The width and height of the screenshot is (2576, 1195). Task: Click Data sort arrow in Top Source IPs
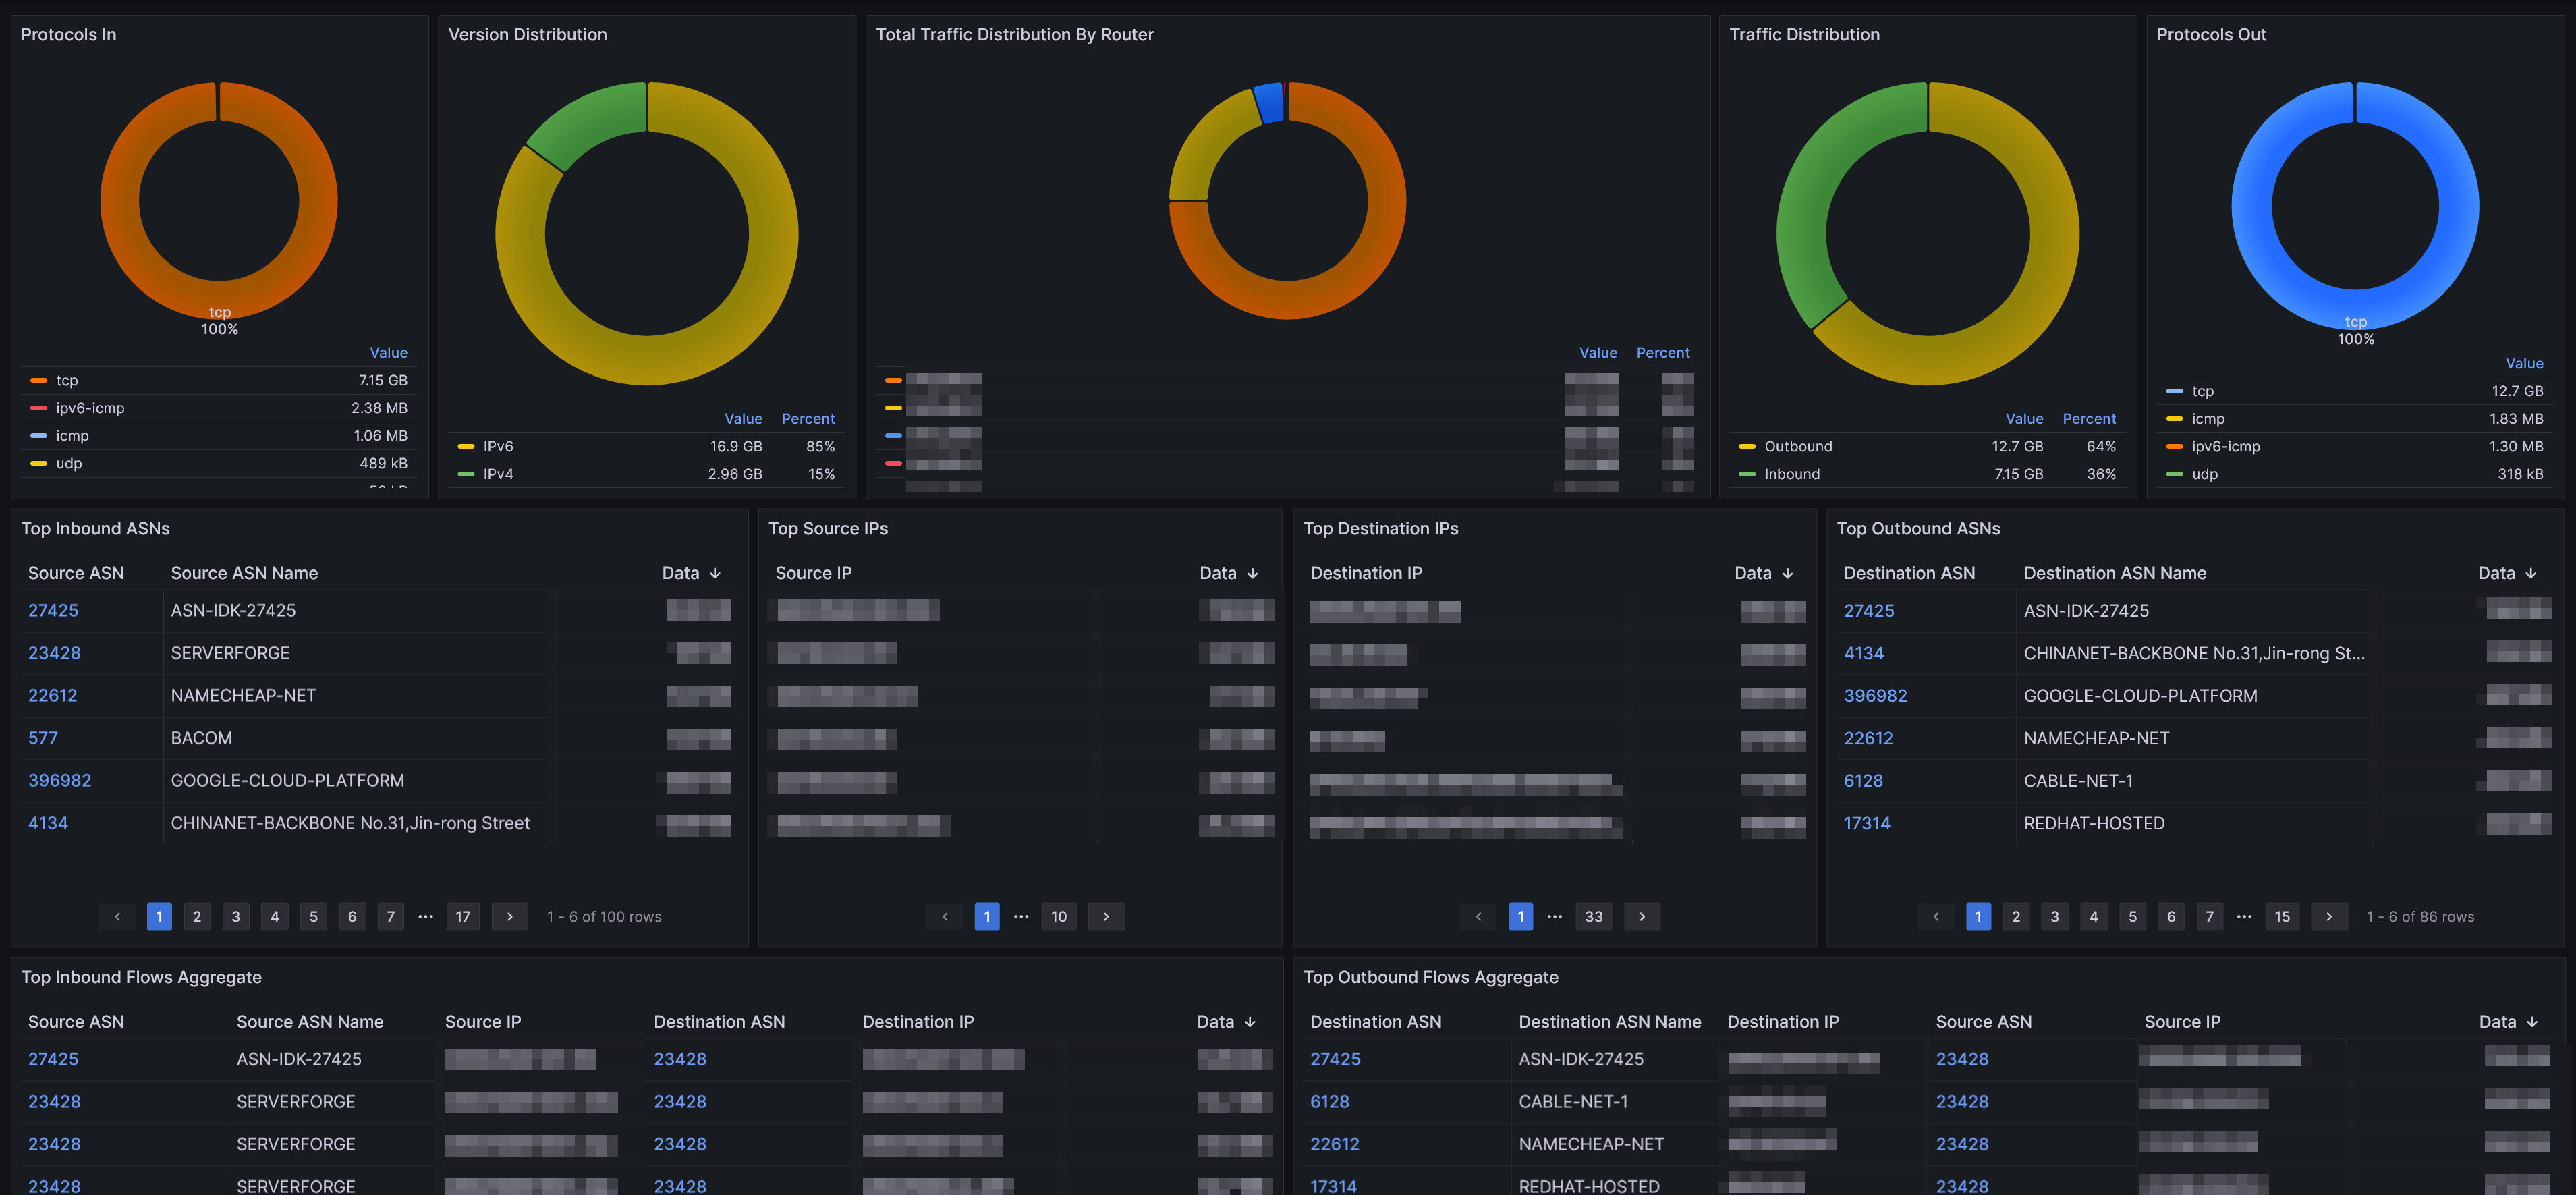1253,573
